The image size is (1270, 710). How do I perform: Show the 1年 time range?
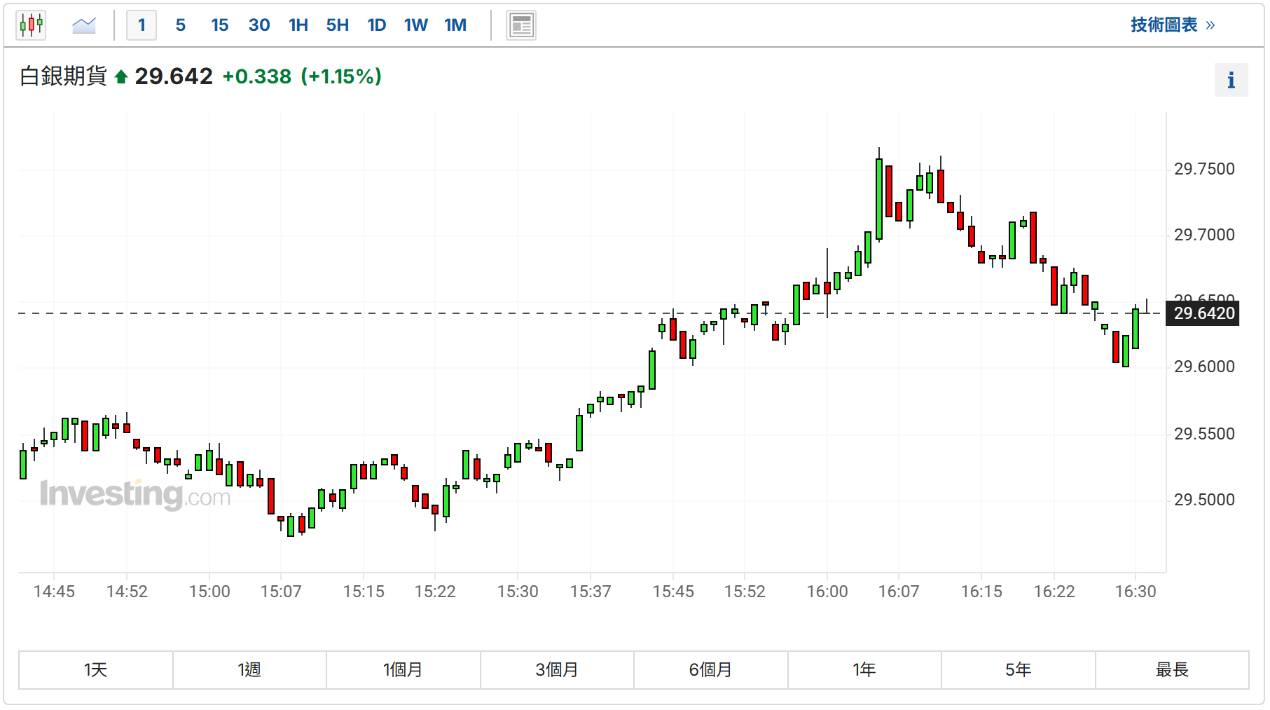coord(865,670)
